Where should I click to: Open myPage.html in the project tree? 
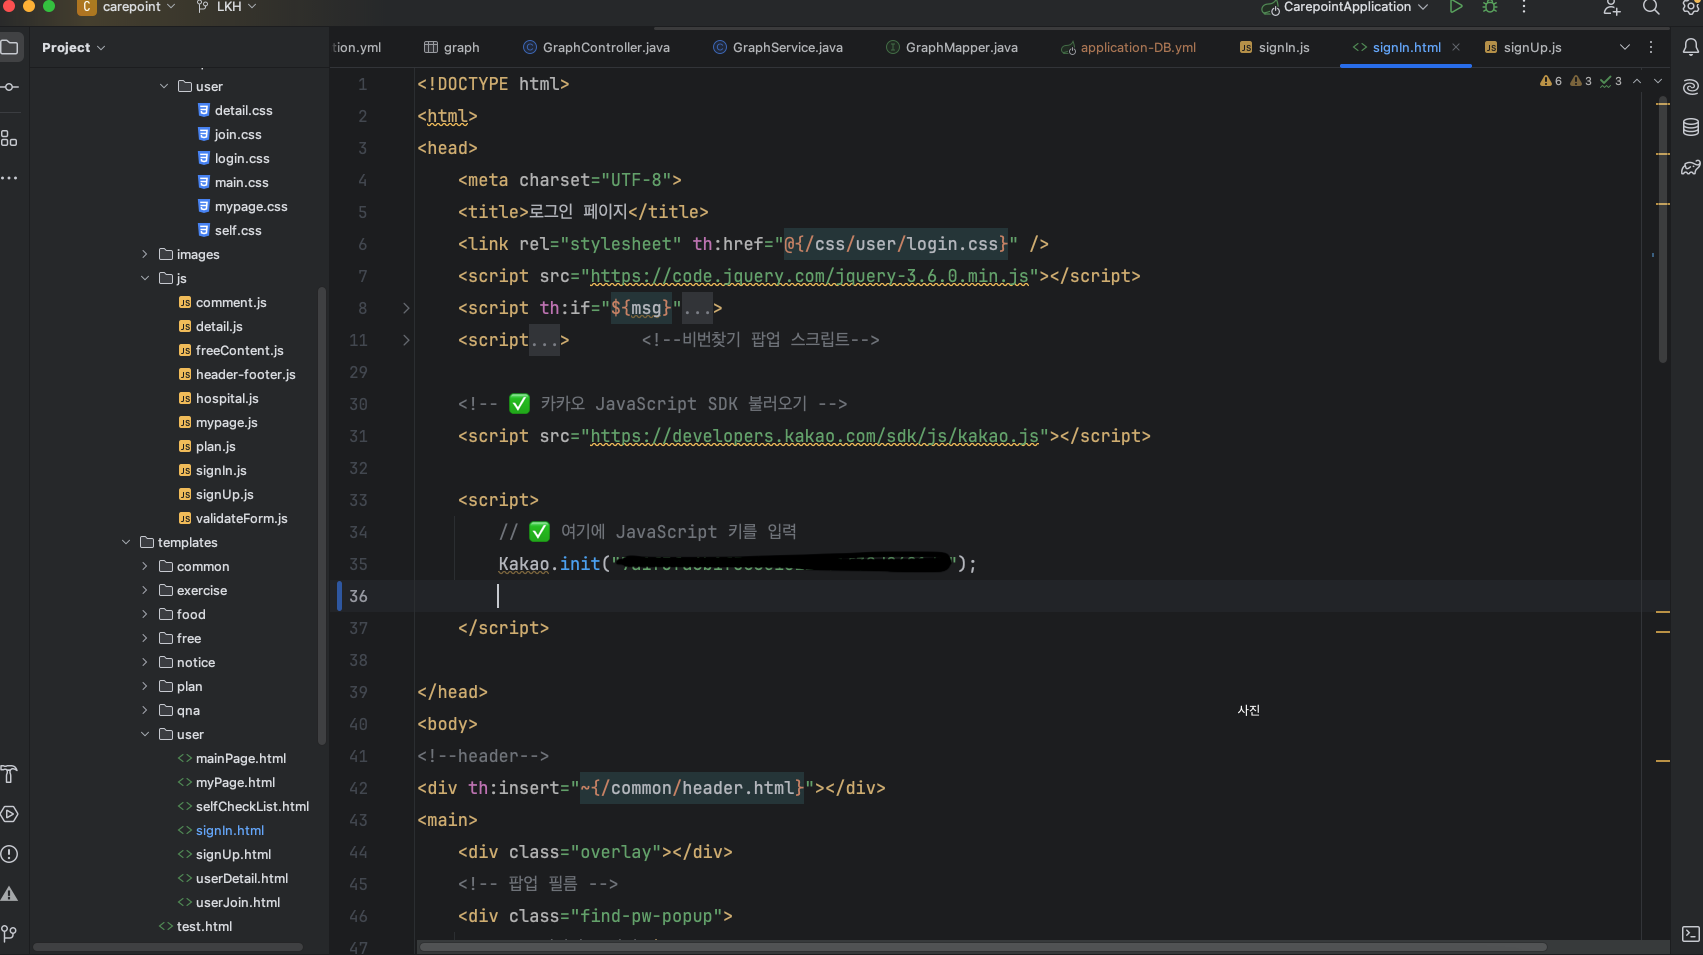click(x=235, y=782)
